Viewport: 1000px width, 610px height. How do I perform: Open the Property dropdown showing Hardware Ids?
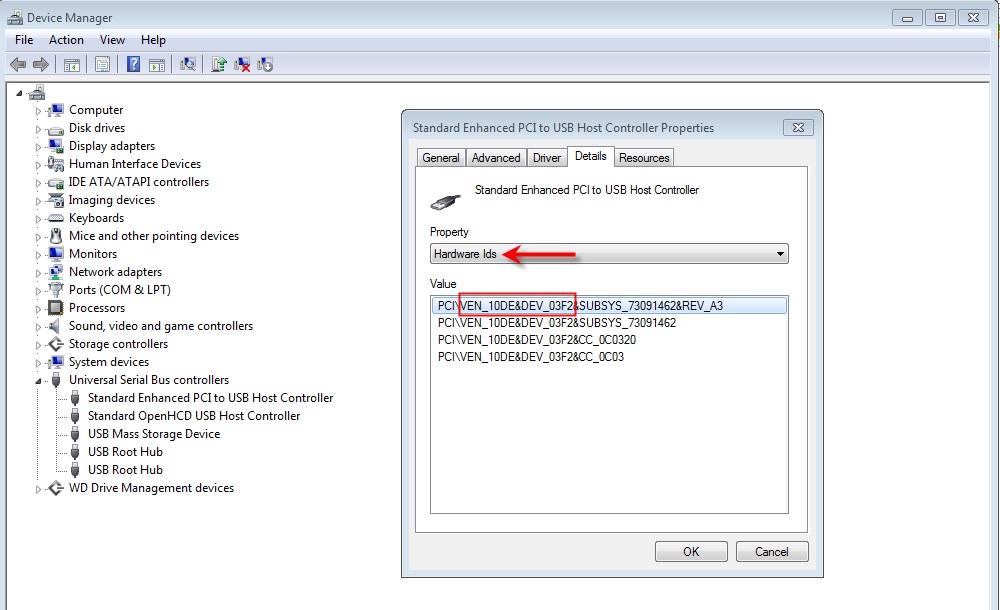click(x=609, y=254)
